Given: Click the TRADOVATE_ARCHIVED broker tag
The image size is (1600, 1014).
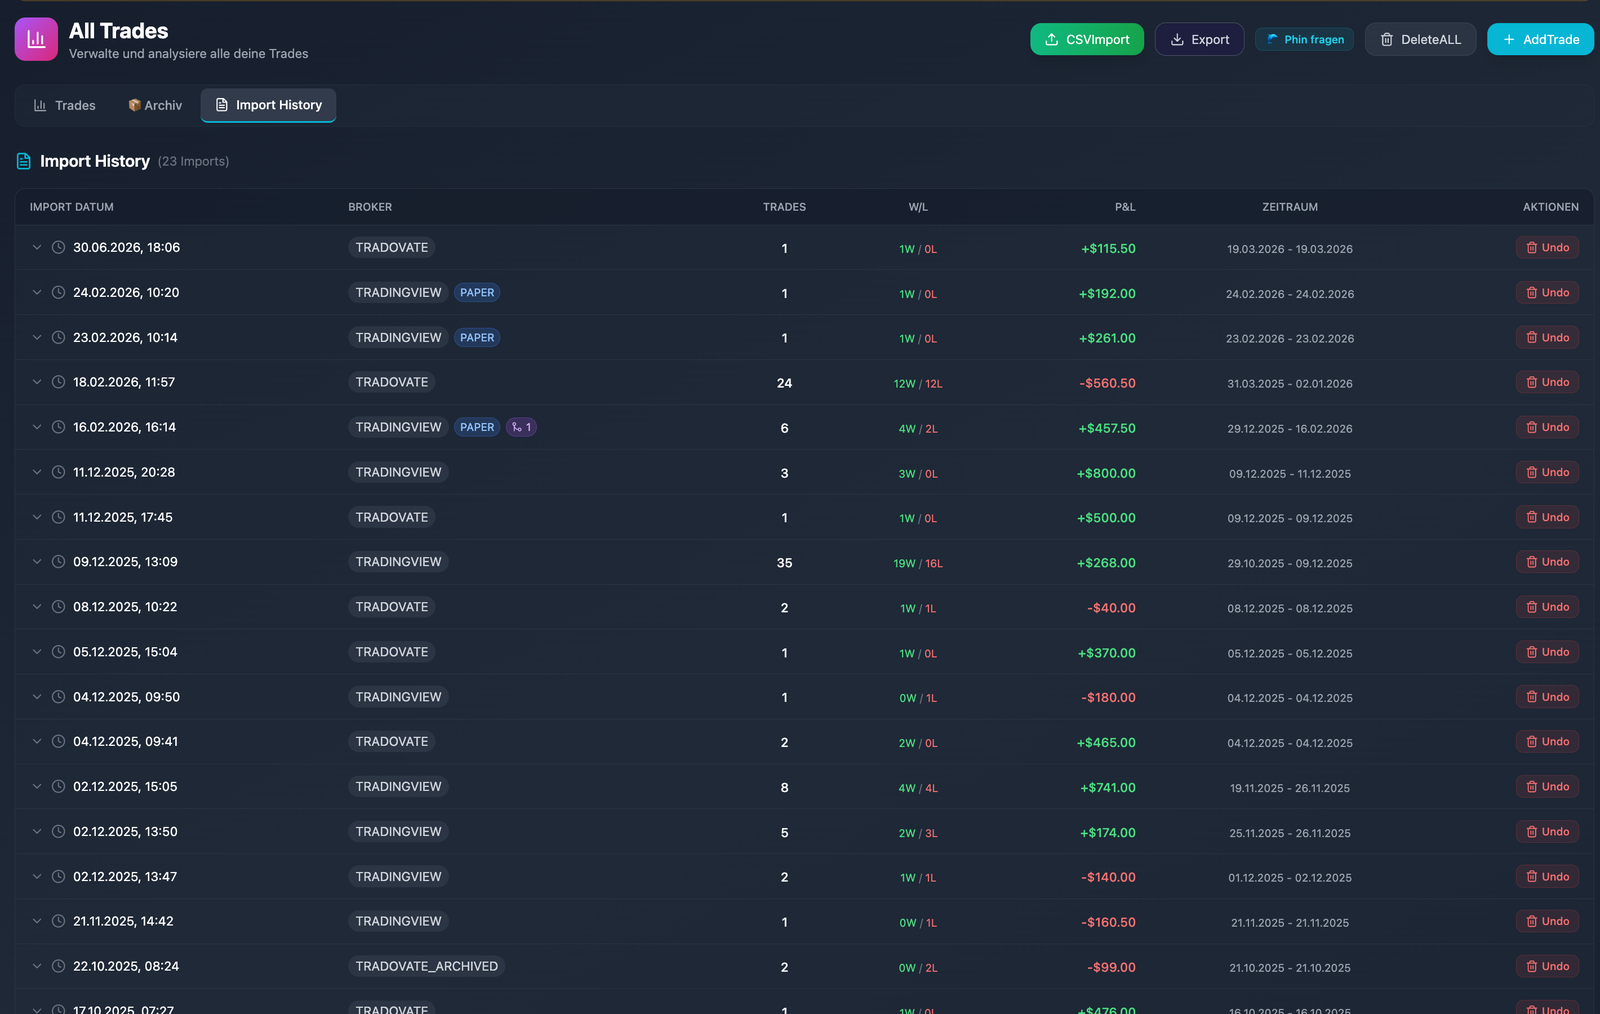Looking at the screenshot, I should pyautogui.click(x=426, y=966).
